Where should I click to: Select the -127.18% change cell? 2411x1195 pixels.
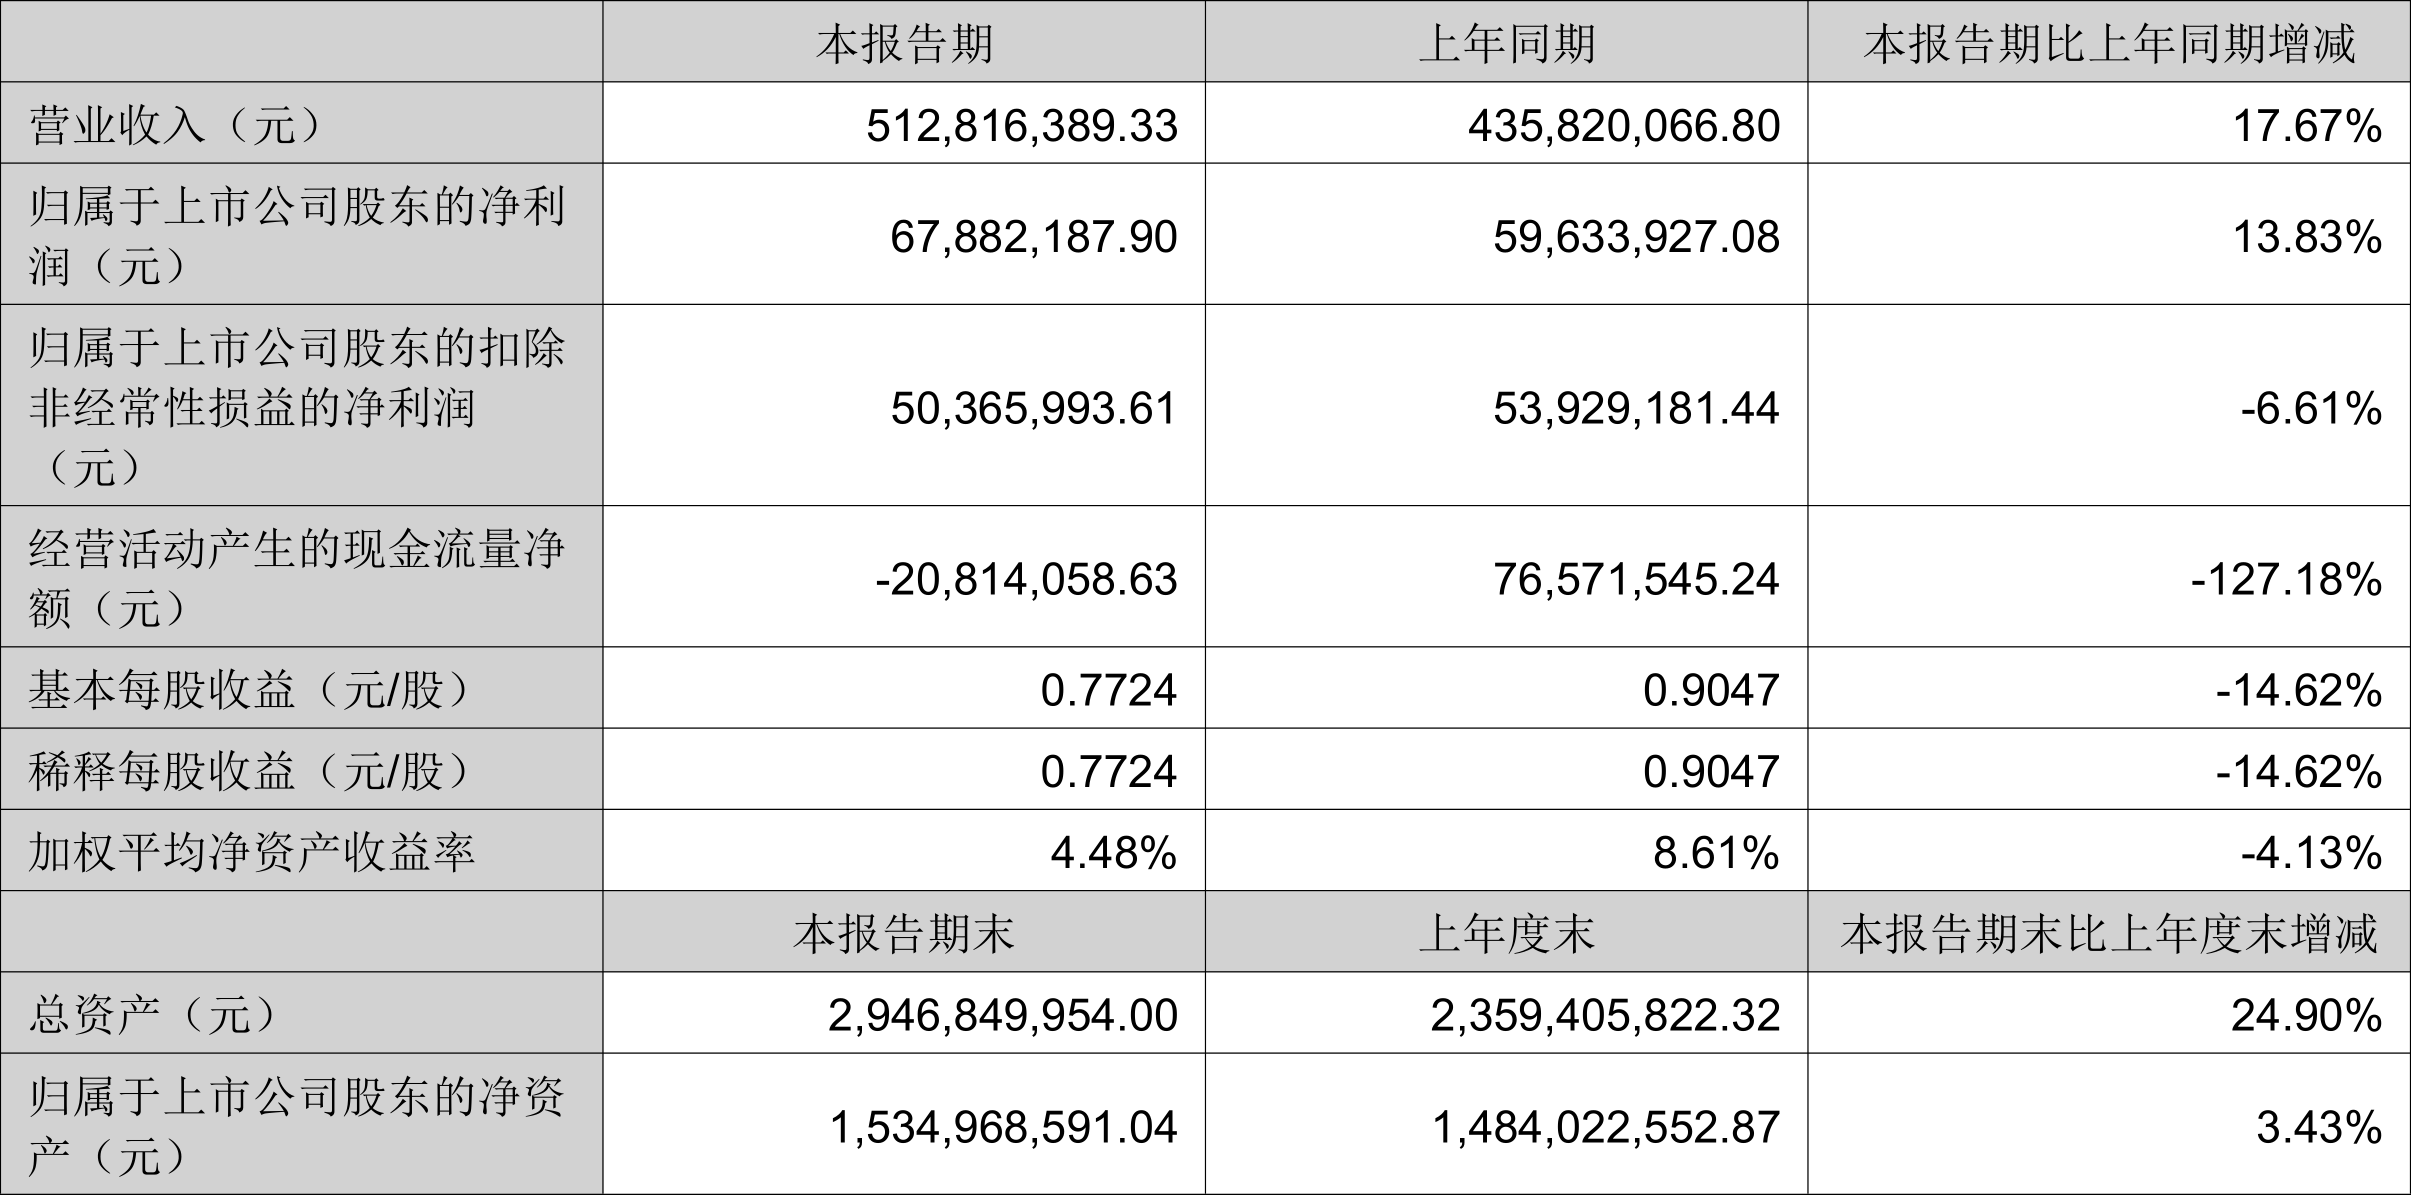pos(2286,579)
